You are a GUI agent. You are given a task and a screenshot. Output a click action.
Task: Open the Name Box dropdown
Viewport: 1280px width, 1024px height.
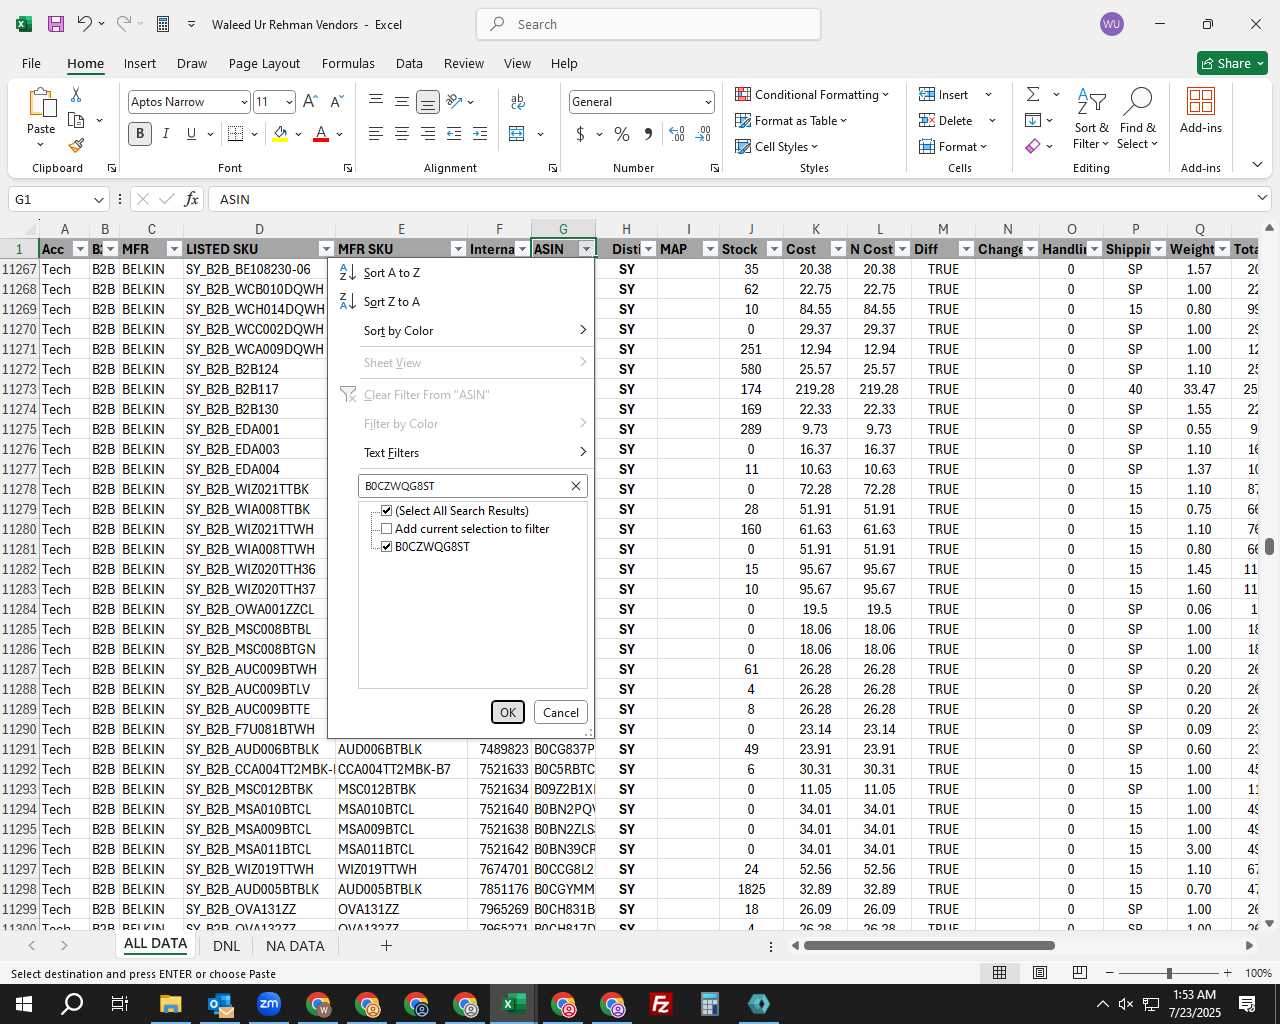point(98,199)
